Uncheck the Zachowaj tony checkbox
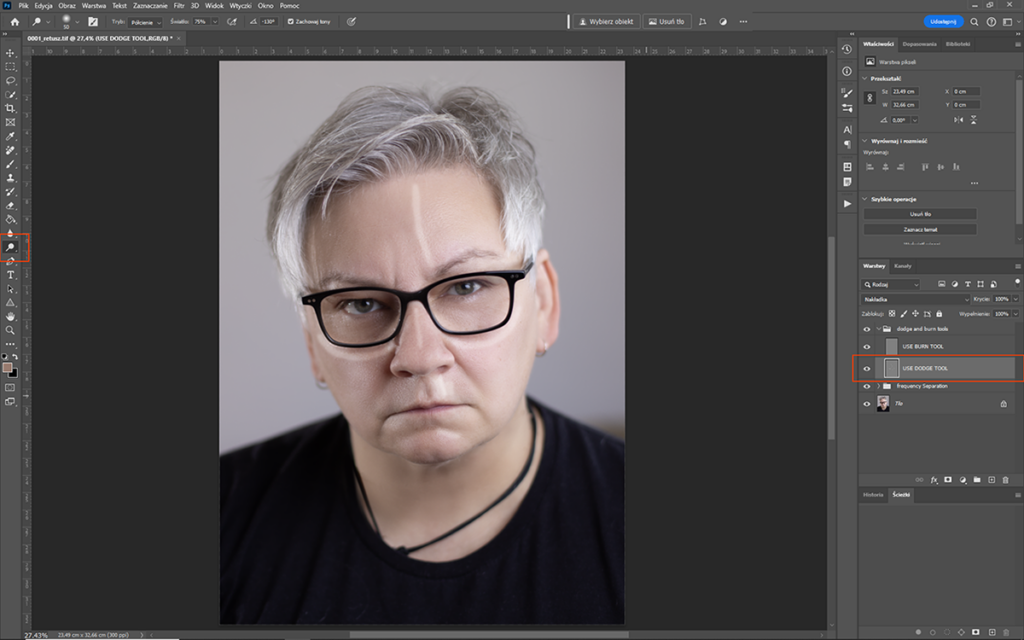Image resolution: width=1024 pixels, height=640 pixels. [x=291, y=21]
